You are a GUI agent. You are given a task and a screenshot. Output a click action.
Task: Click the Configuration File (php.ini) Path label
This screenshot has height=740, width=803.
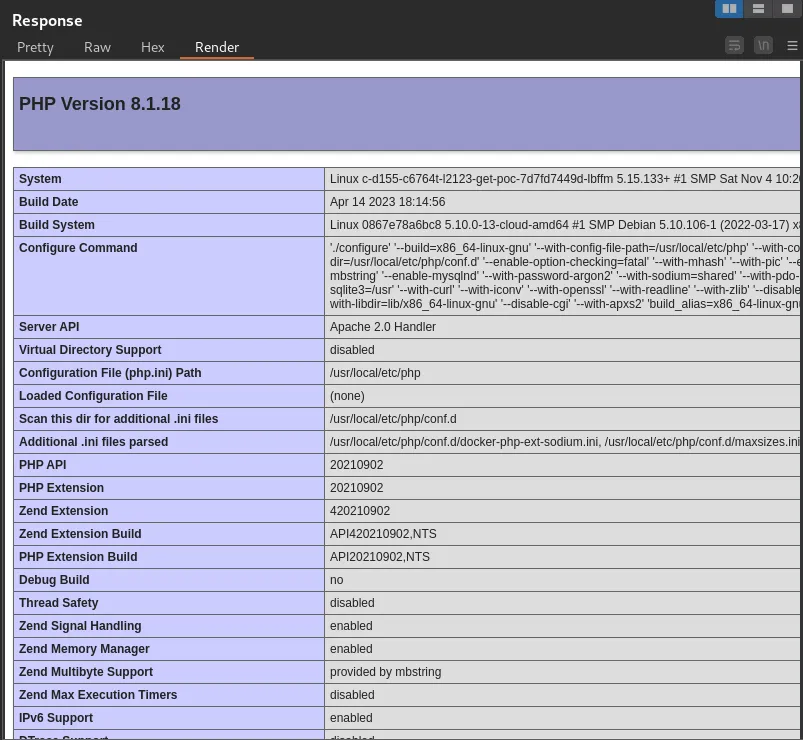click(x=110, y=373)
